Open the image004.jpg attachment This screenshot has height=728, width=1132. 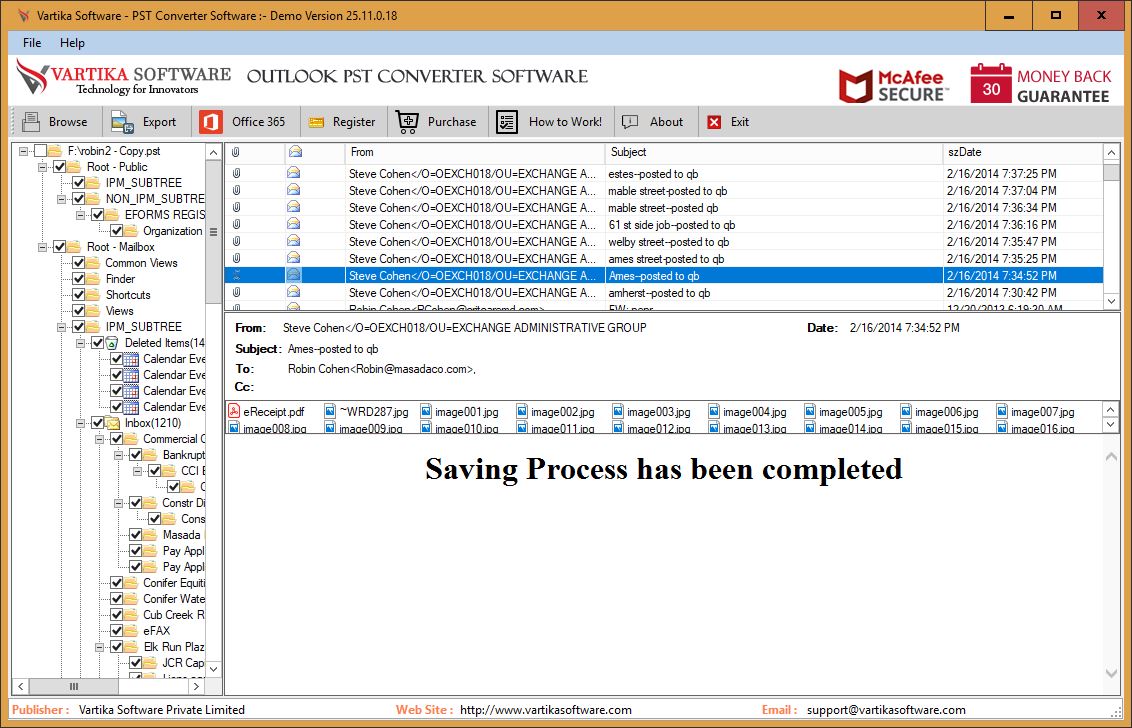[747, 412]
